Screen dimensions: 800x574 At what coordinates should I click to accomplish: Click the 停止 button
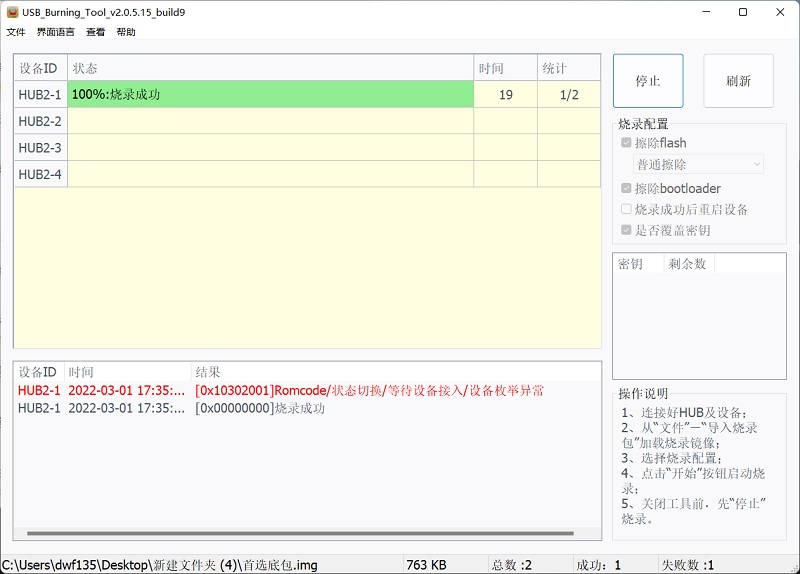coord(648,81)
